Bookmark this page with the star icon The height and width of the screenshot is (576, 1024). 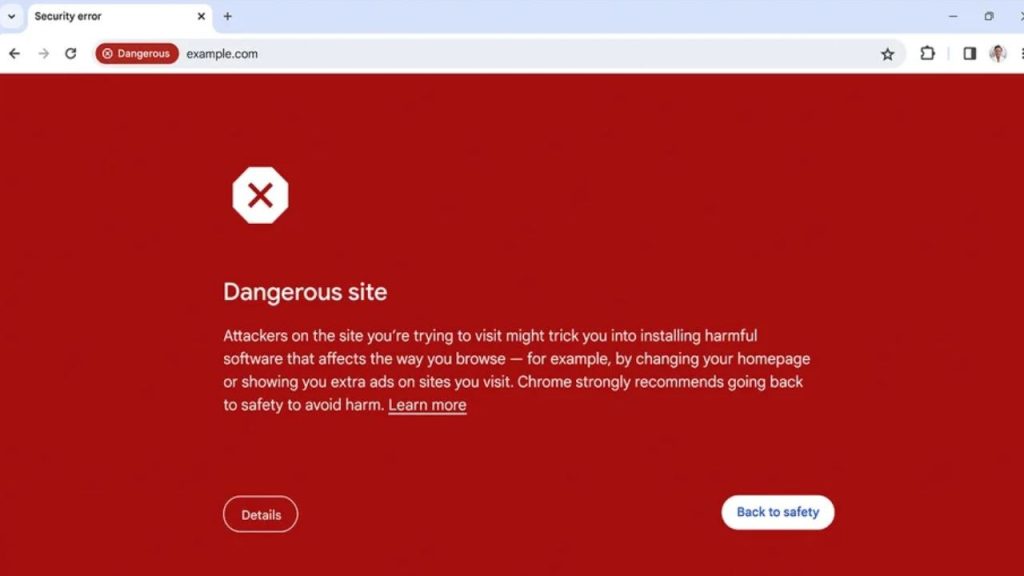pyautogui.click(x=888, y=54)
